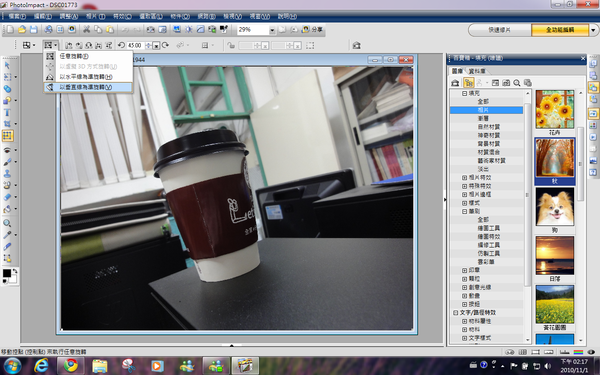Select the Crop tool
The image size is (600, 375).
[7, 124]
